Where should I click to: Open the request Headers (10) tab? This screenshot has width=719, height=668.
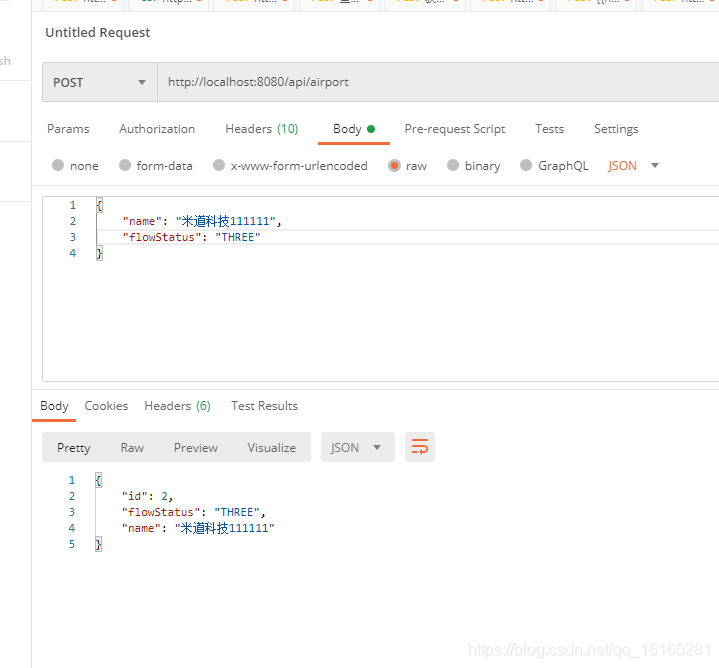[x=262, y=129]
